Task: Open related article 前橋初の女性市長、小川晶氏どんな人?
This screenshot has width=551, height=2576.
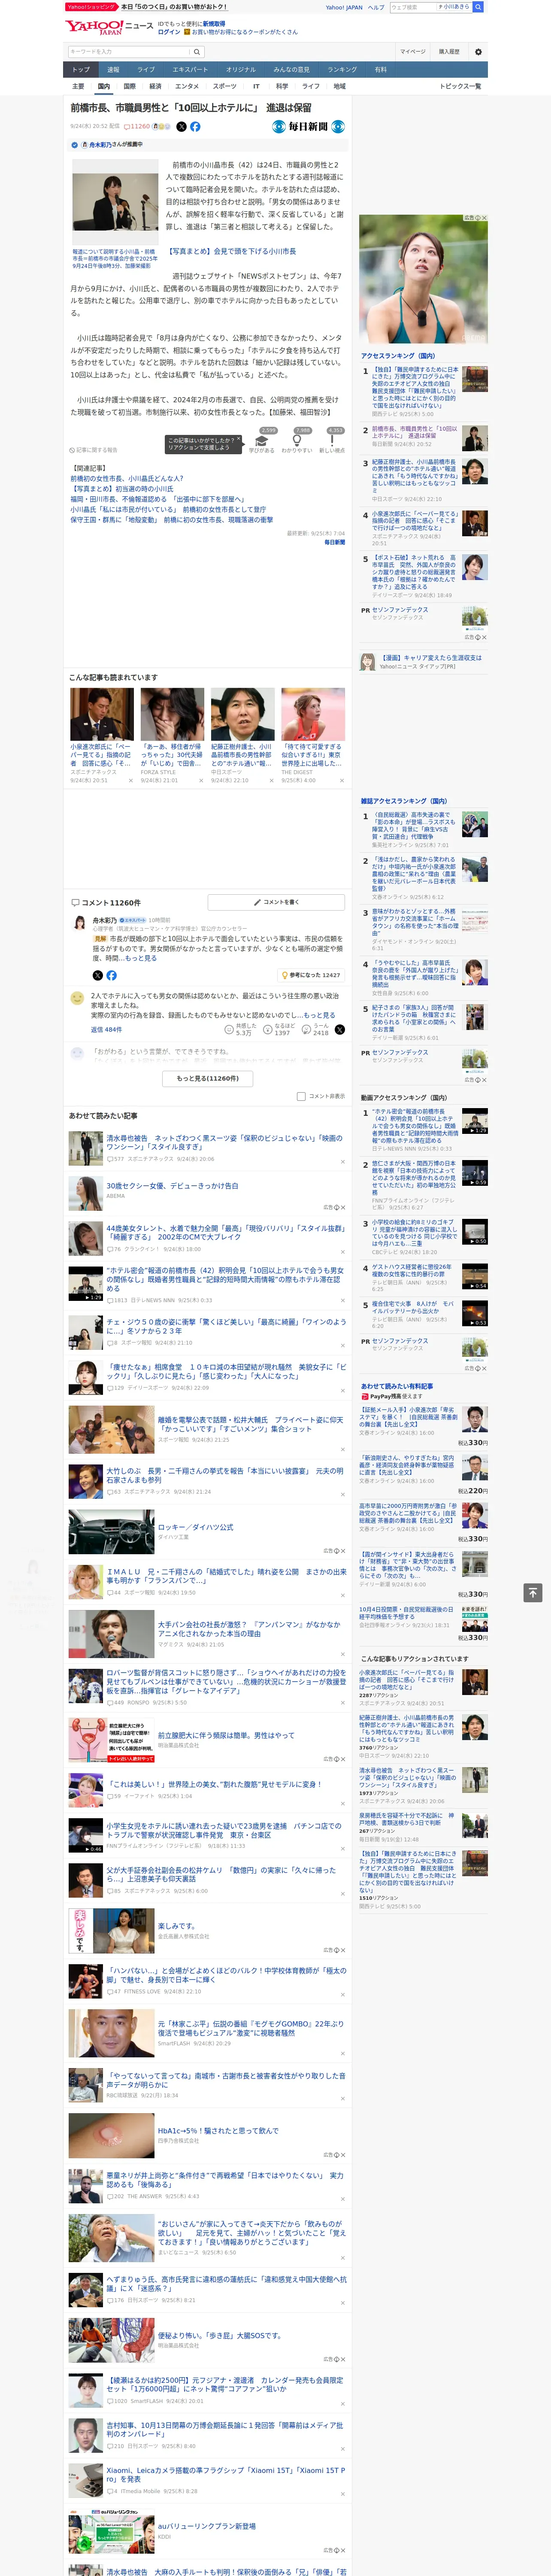Action: [x=126, y=479]
